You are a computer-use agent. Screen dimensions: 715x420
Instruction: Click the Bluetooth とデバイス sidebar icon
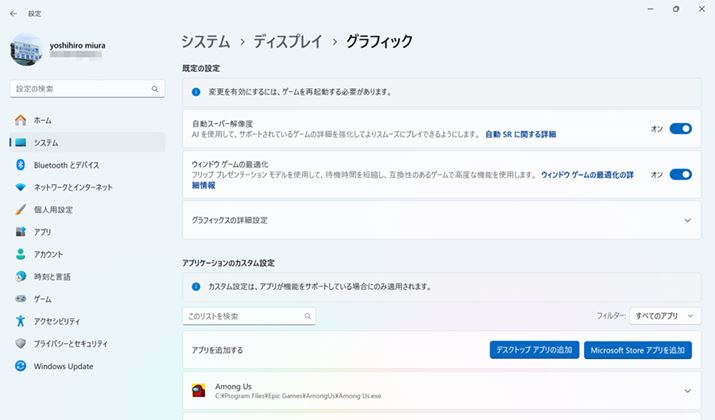[20, 165]
